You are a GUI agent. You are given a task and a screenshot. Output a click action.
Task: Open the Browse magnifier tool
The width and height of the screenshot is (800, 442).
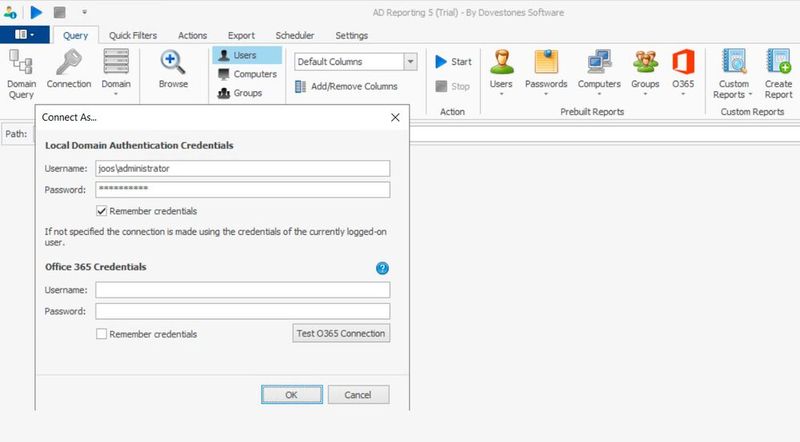[173, 69]
